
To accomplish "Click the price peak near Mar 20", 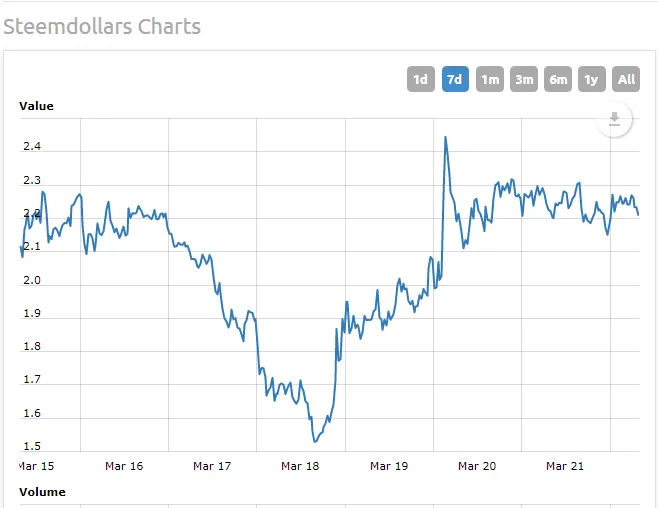I will (445, 137).
